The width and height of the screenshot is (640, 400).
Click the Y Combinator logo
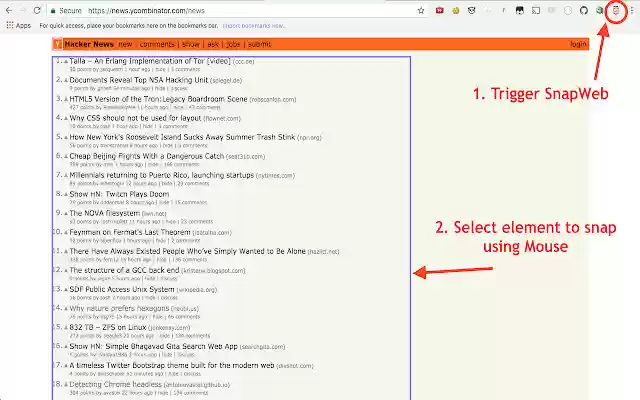(58, 44)
